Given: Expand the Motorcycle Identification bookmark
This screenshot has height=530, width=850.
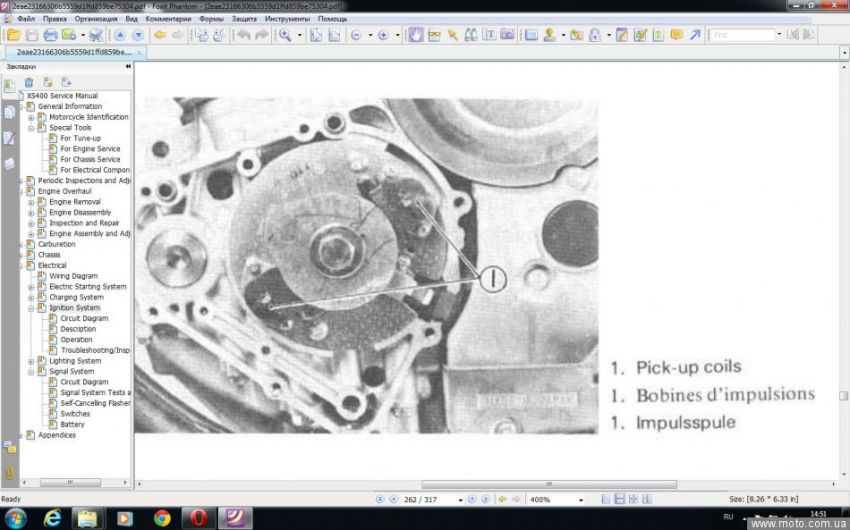Looking at the screenshot, I should tap(31, 117).
